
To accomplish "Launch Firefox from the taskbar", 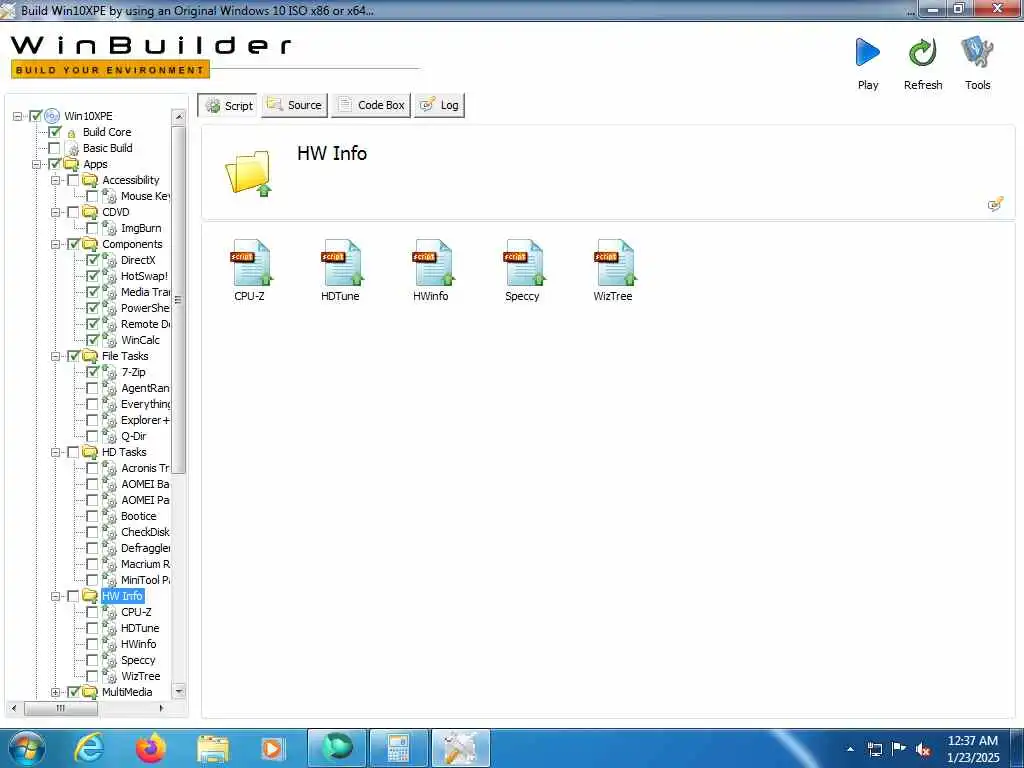I will (151, 748).
